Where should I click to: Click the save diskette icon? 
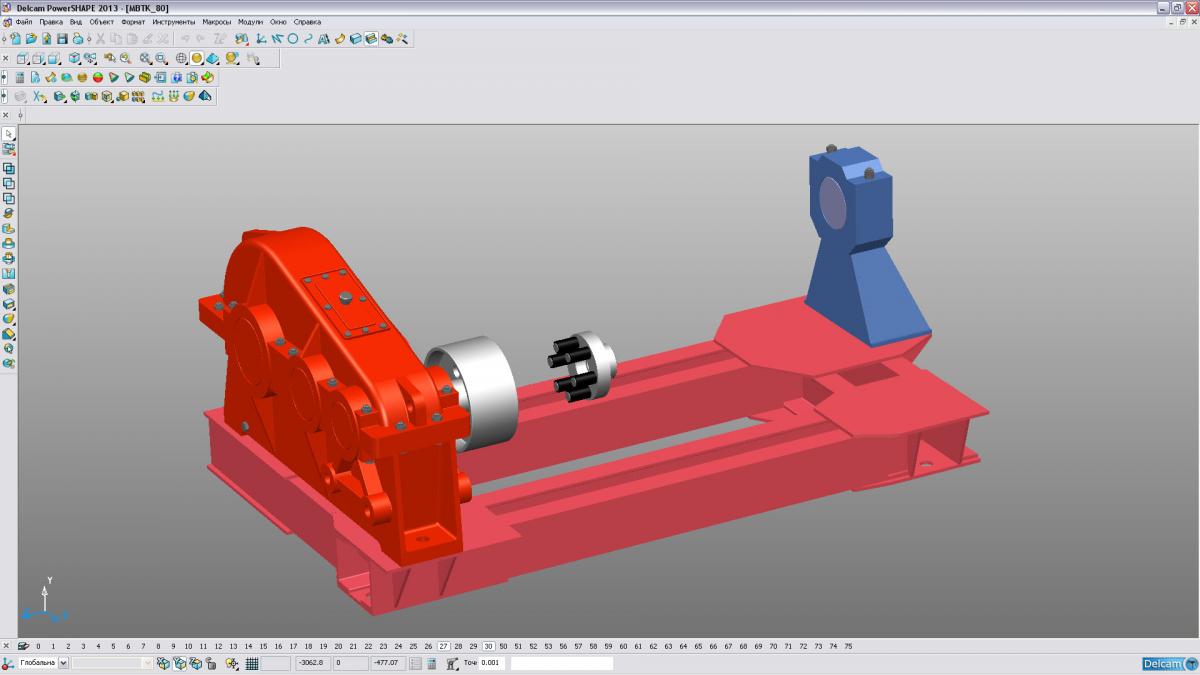click(62, 39)
